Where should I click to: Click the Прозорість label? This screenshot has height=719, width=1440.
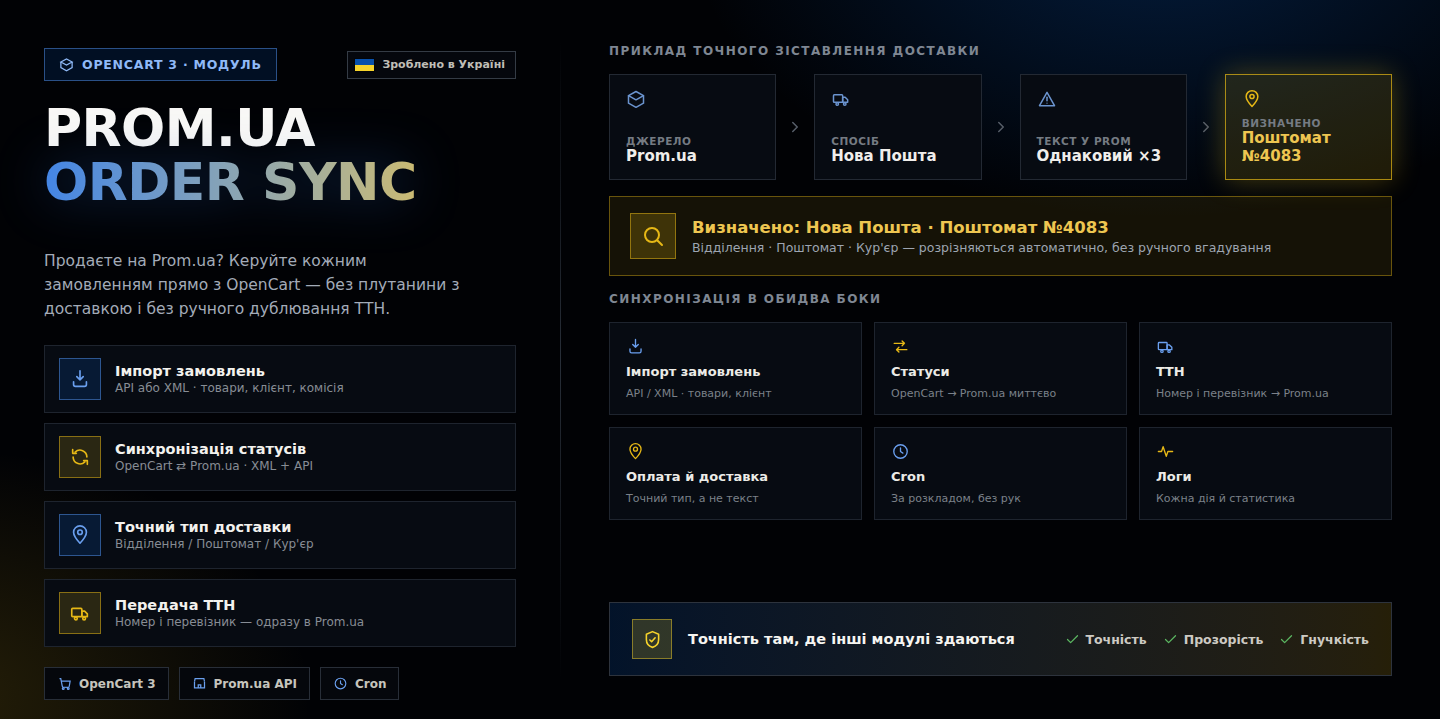coord(1223,639)
